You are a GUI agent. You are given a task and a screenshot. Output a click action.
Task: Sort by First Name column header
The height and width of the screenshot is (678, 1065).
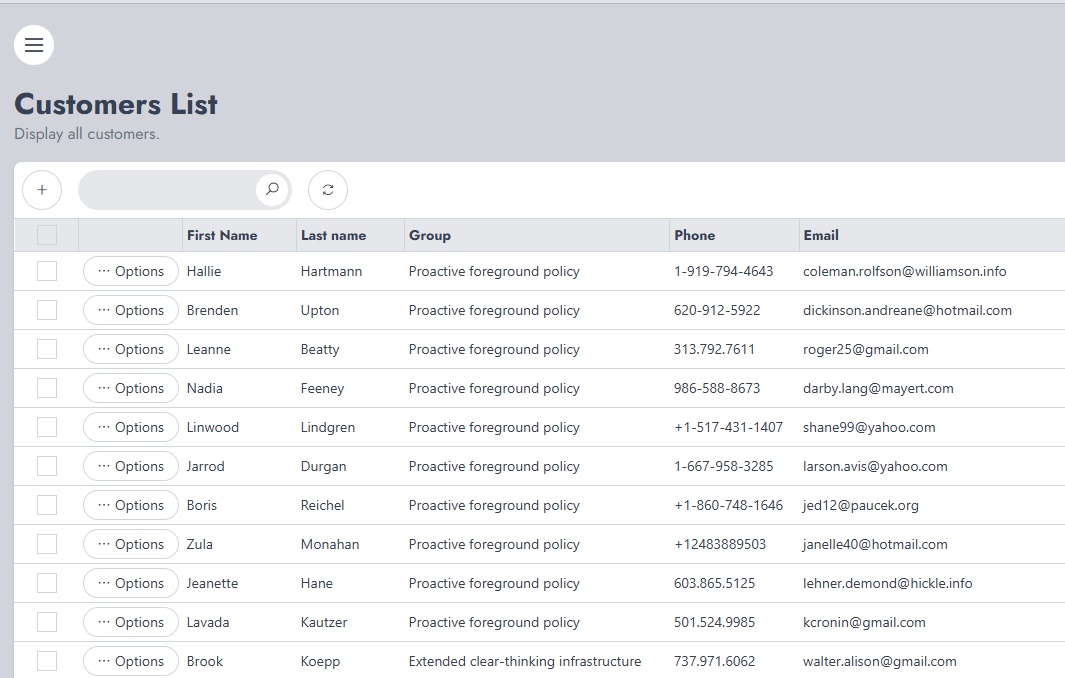point(222,235)
